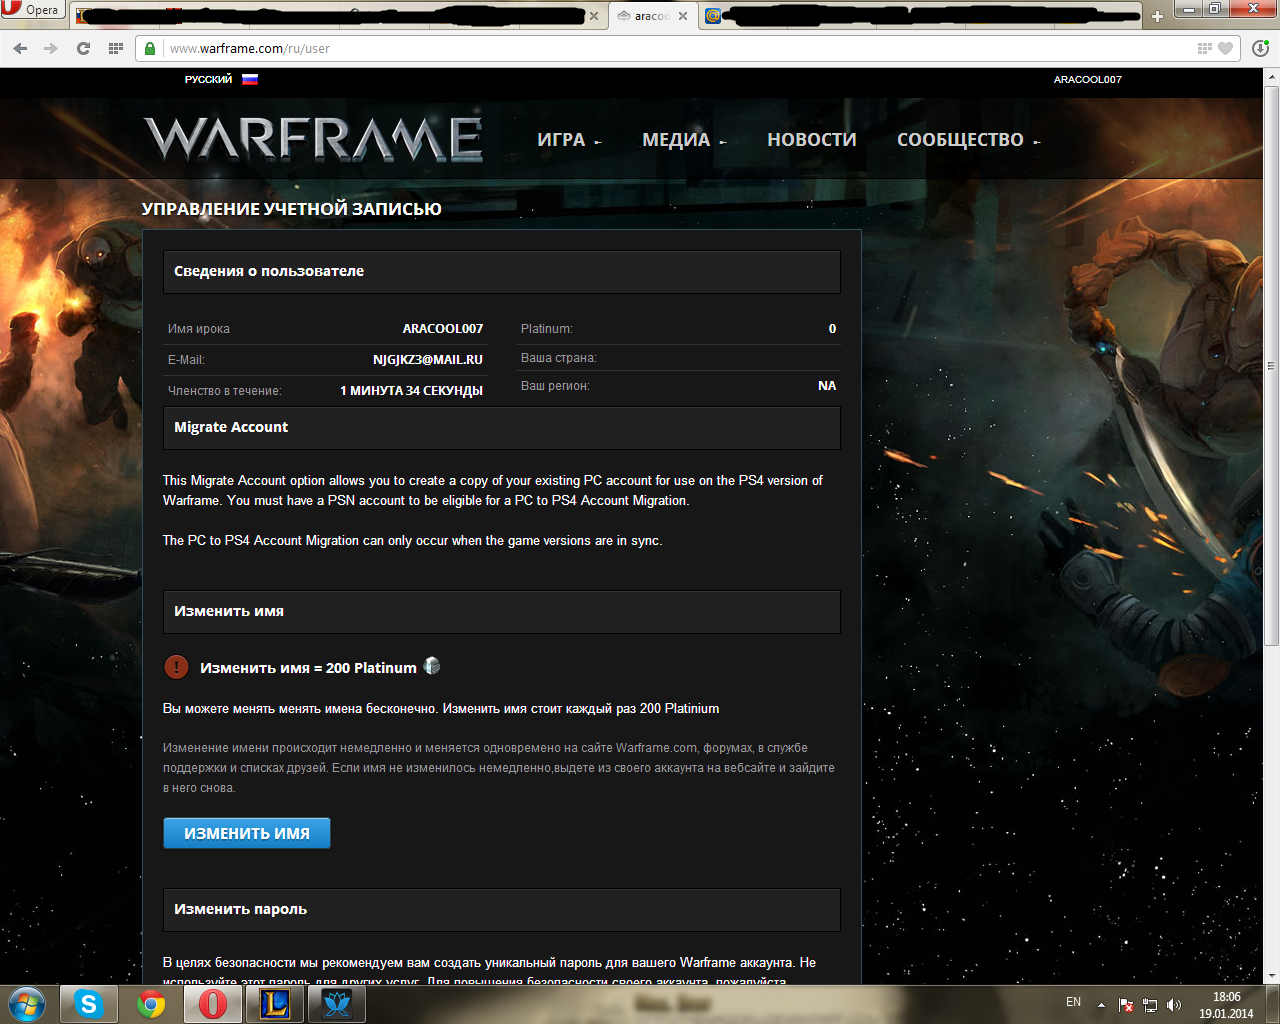The height and width of the screenshot is (1024, 1280).
Task: Close the aracool tab
Action: pos(683,16)
